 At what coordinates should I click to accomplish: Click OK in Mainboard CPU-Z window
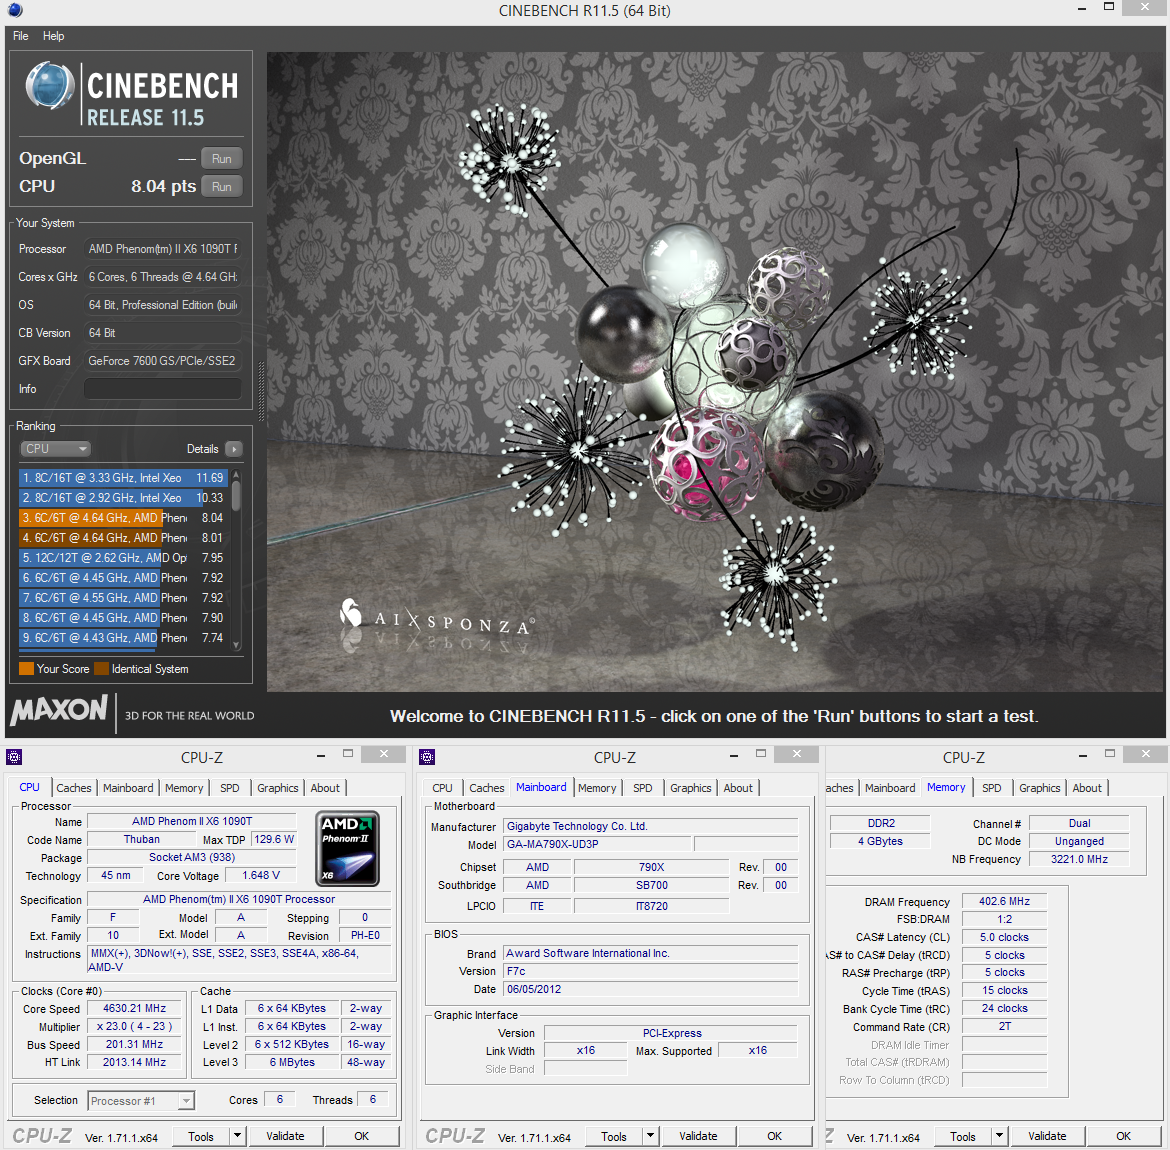(x=775, y=1137)
